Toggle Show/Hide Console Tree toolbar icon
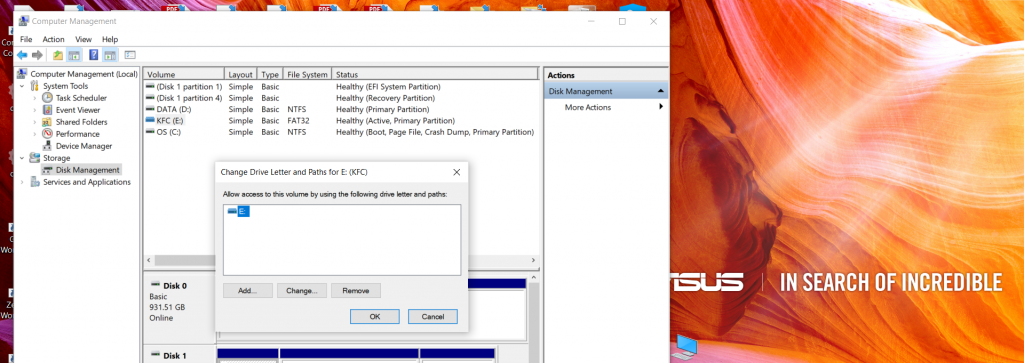This screenshot has width=1024, height=363. (x=74, y=55)
